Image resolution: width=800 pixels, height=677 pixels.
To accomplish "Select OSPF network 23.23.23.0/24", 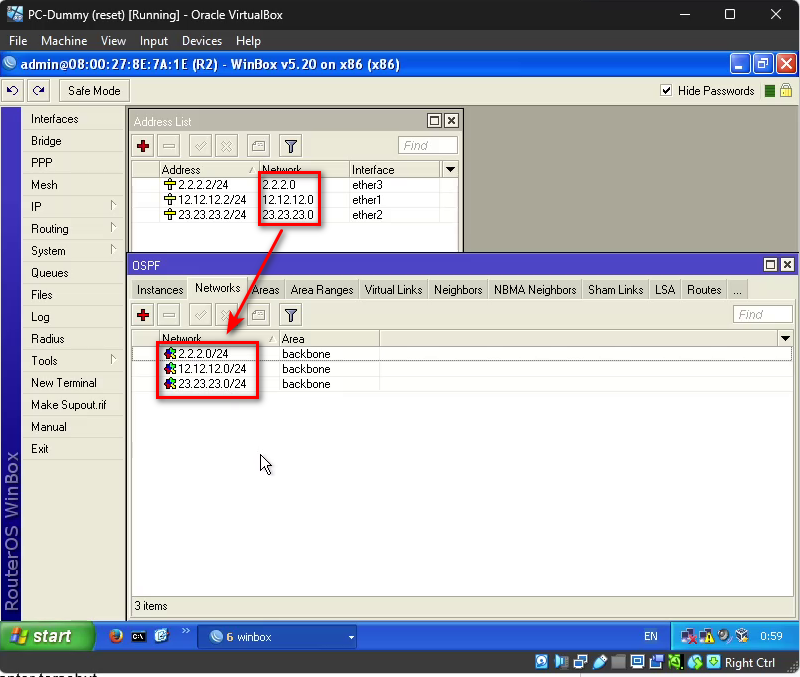I will pyautogui.click(x=462, y=384).
